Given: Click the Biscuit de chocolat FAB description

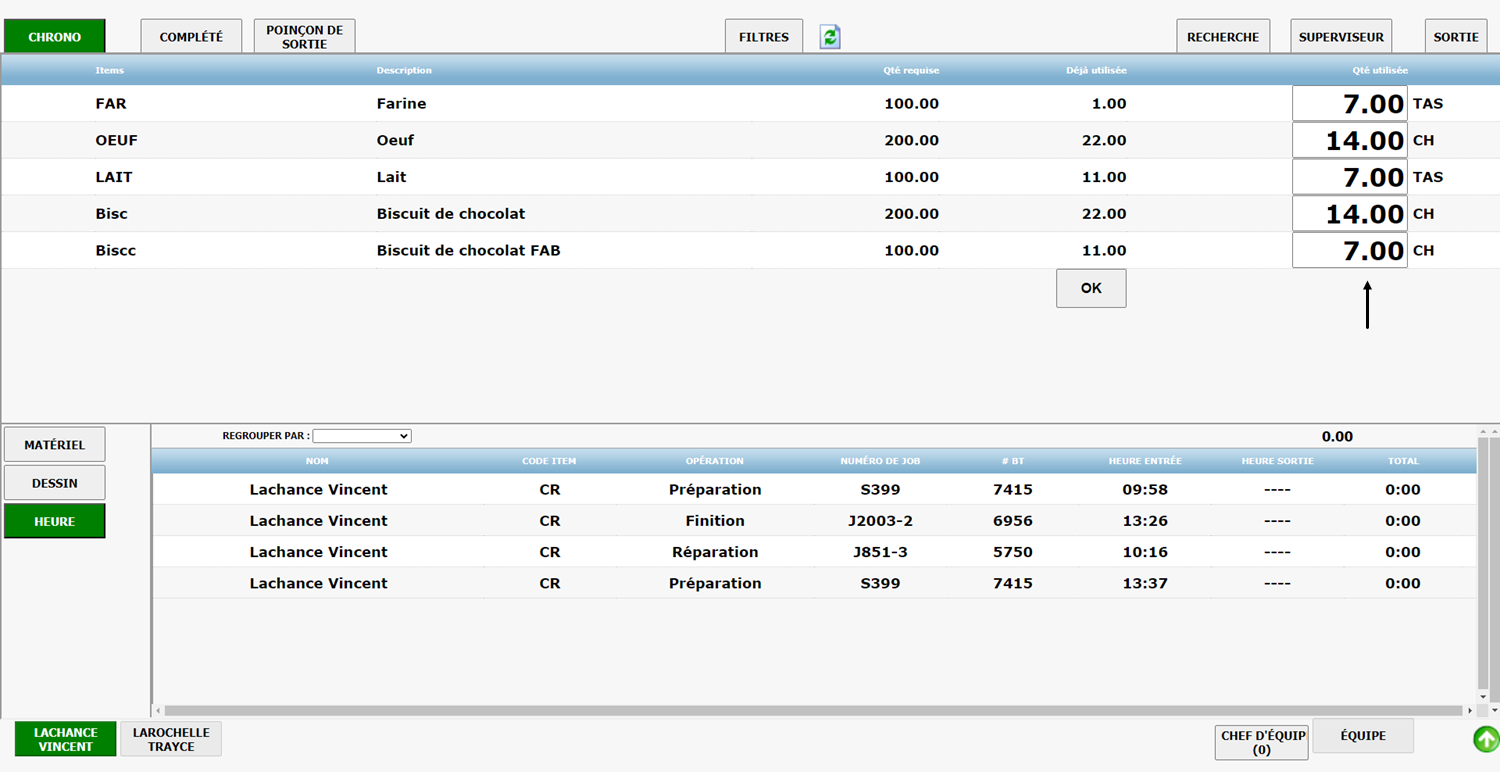Looking at the screenshot, I should (468, 251).
